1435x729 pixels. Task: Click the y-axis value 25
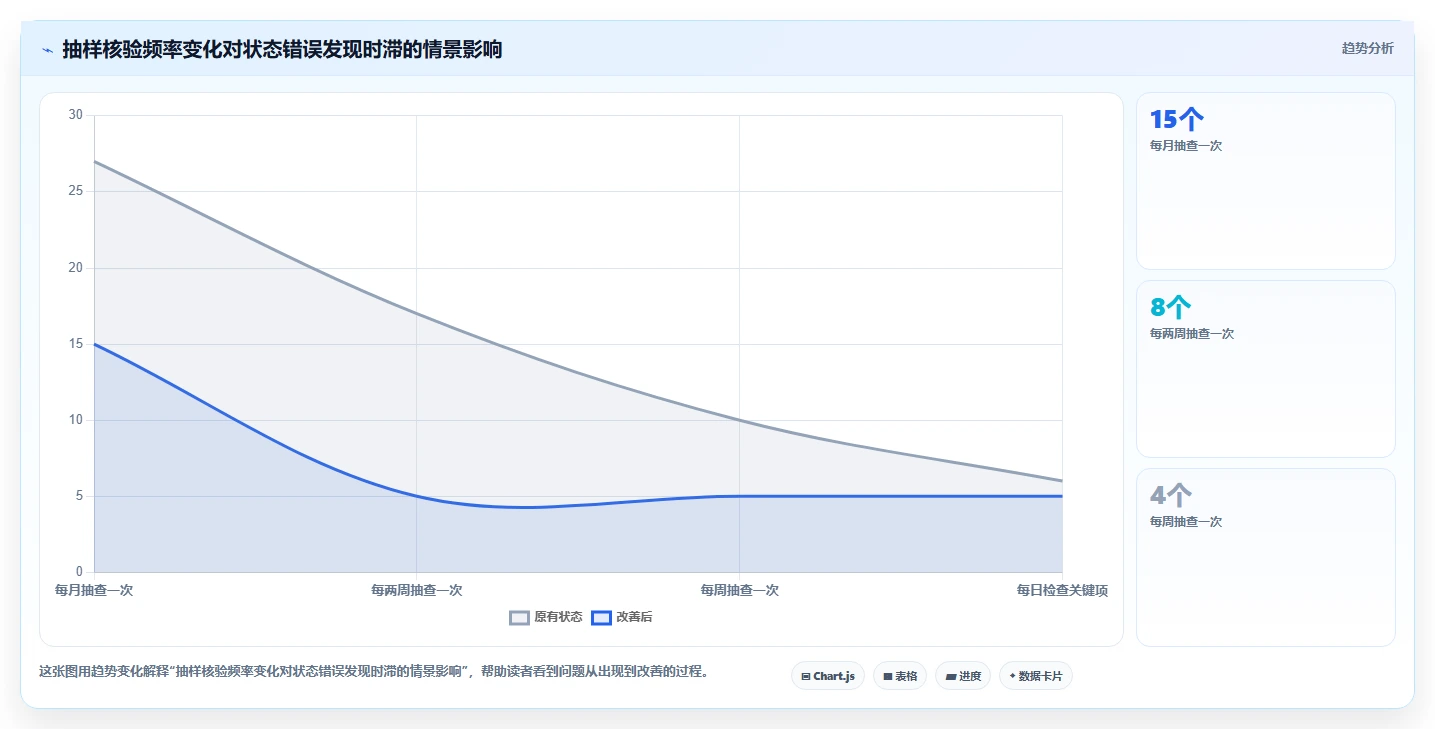pyautogui.click(x=76, y=191)
